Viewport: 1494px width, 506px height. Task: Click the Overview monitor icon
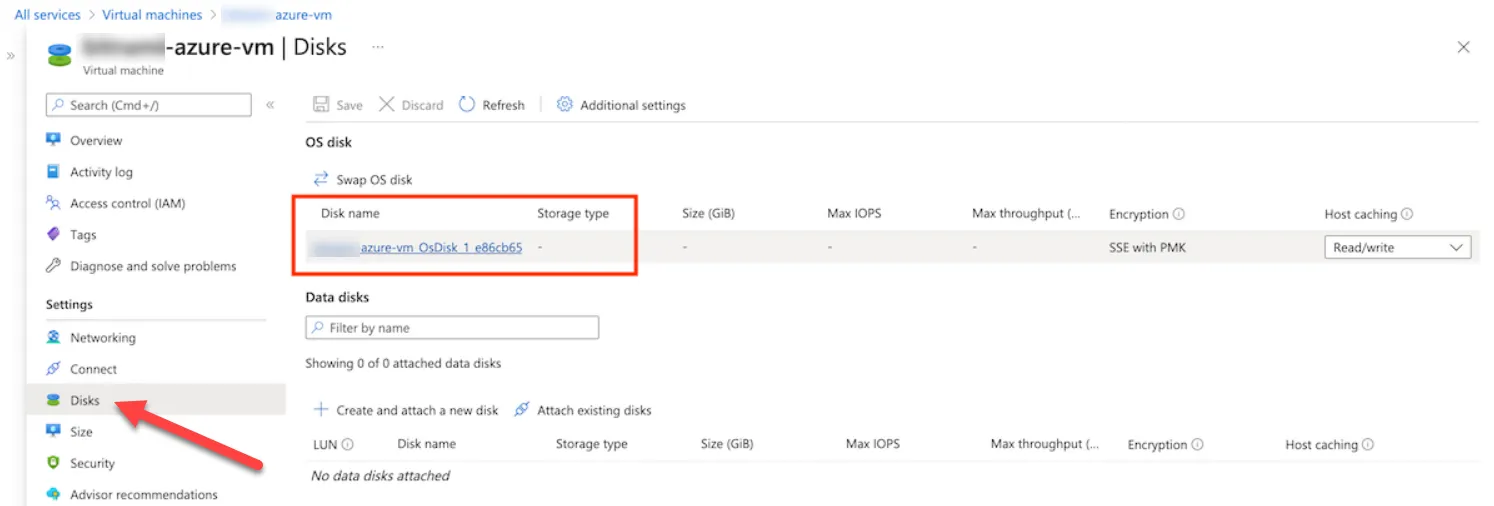pyautogui.click(x=54, y=140)
